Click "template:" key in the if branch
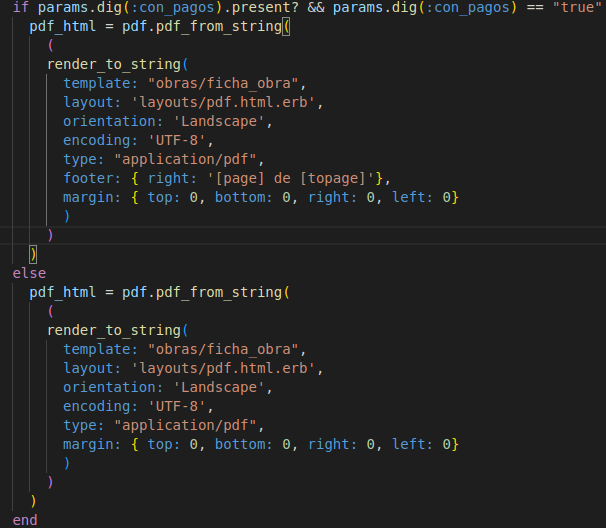The image size is (606, 528). point(100,83)
